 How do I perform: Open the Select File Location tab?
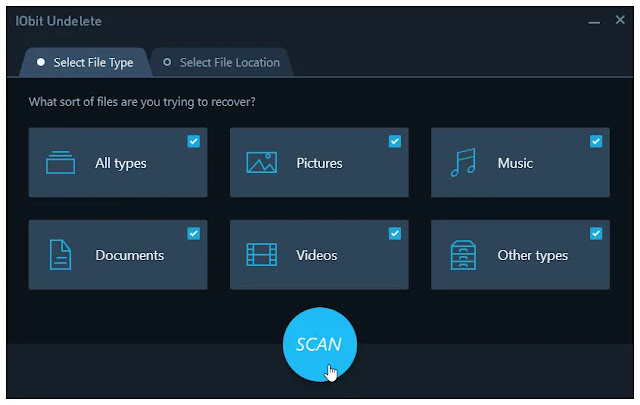tap(222, 62)
